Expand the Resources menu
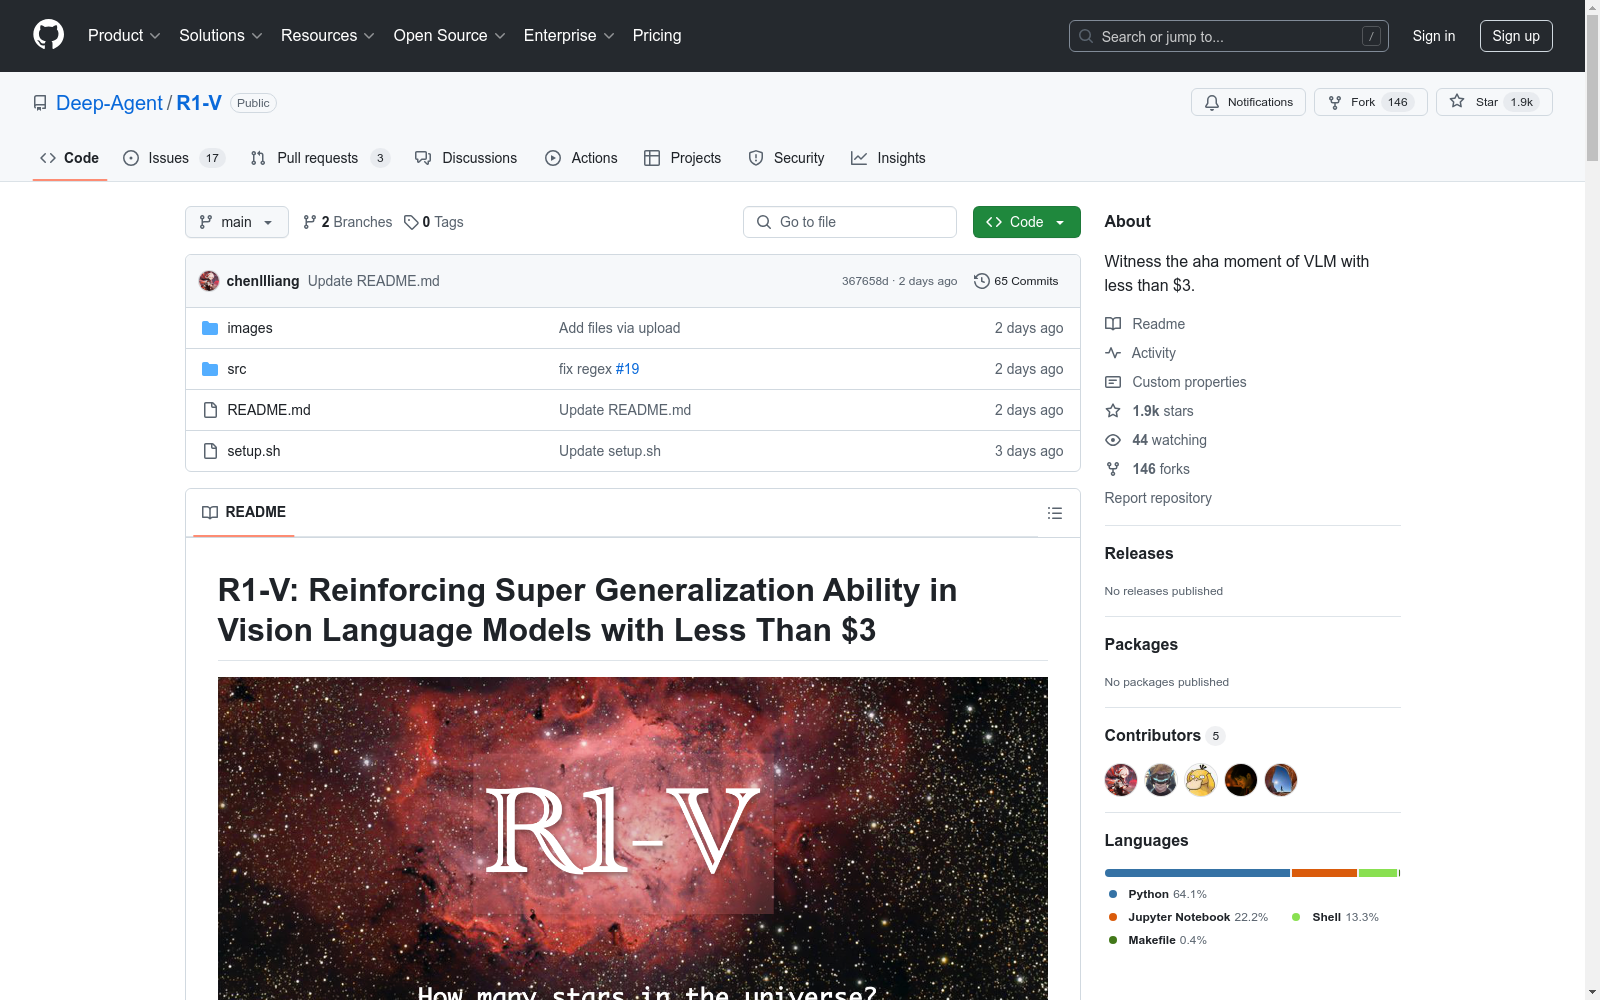Screen dimensions: 1600x1000 pos(328,36)
